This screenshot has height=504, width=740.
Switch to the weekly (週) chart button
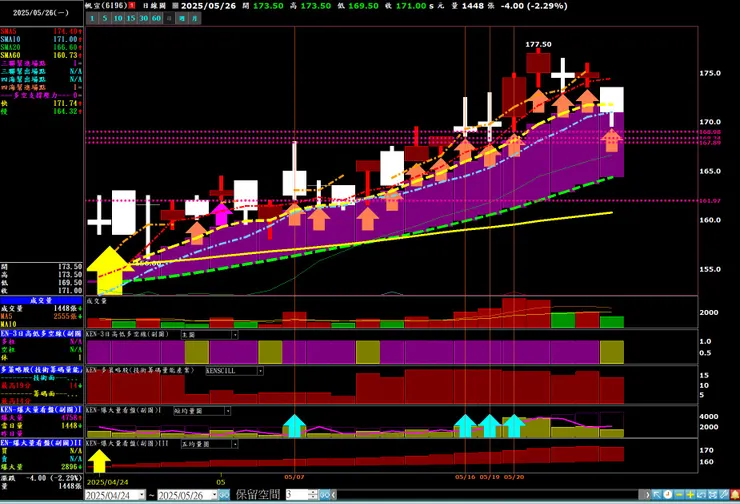click(182, 18)
